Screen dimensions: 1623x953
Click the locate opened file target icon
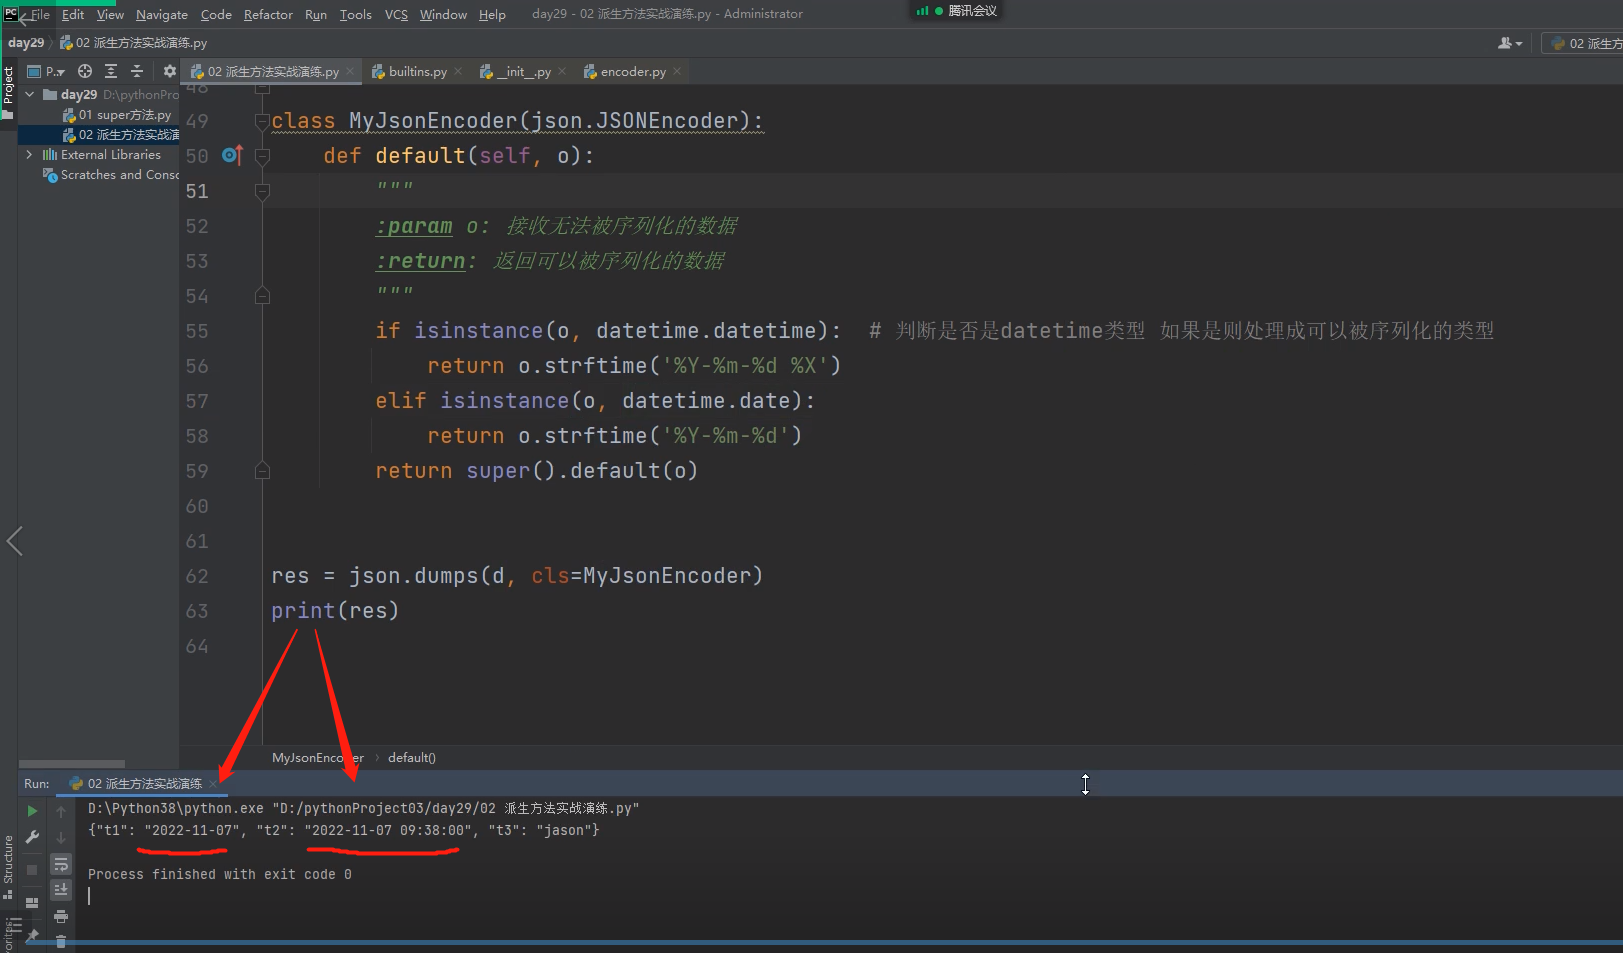pos(85,71)
